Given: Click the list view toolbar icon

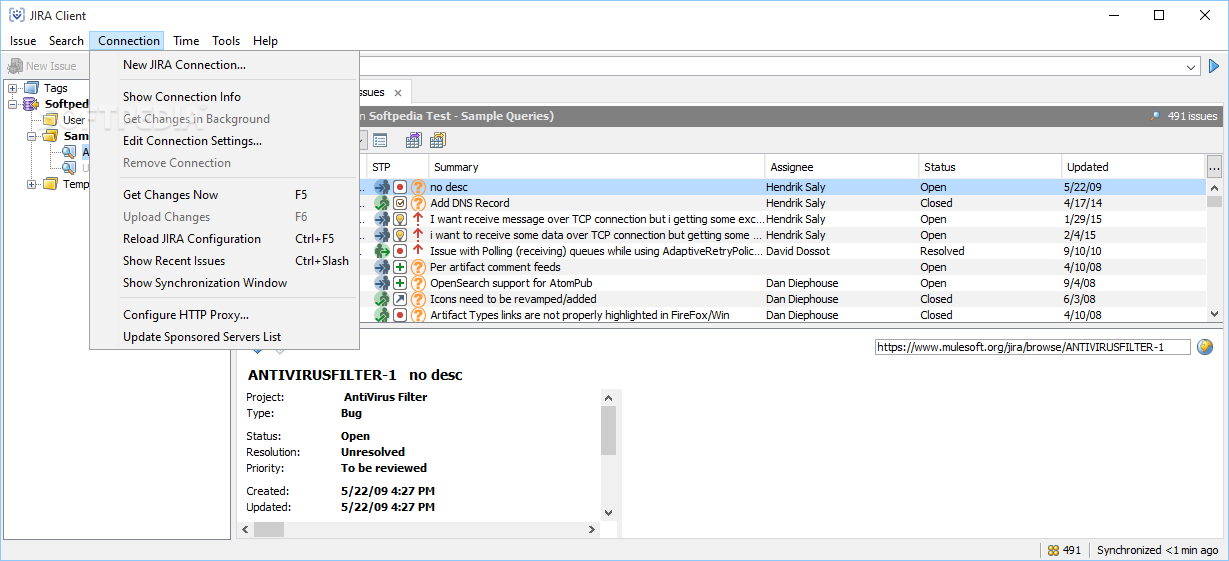Looking at the screenshot, I should click(x=381, y=140).
